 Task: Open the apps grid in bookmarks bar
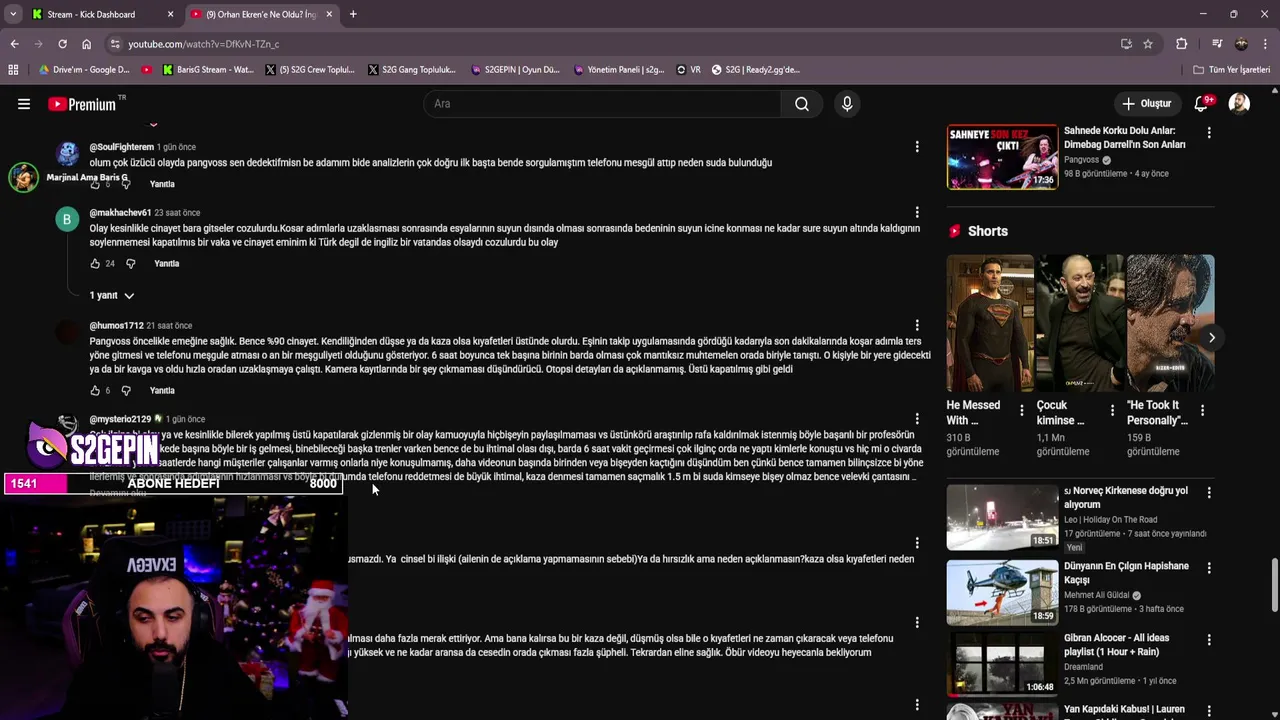[x=13, y=70]
